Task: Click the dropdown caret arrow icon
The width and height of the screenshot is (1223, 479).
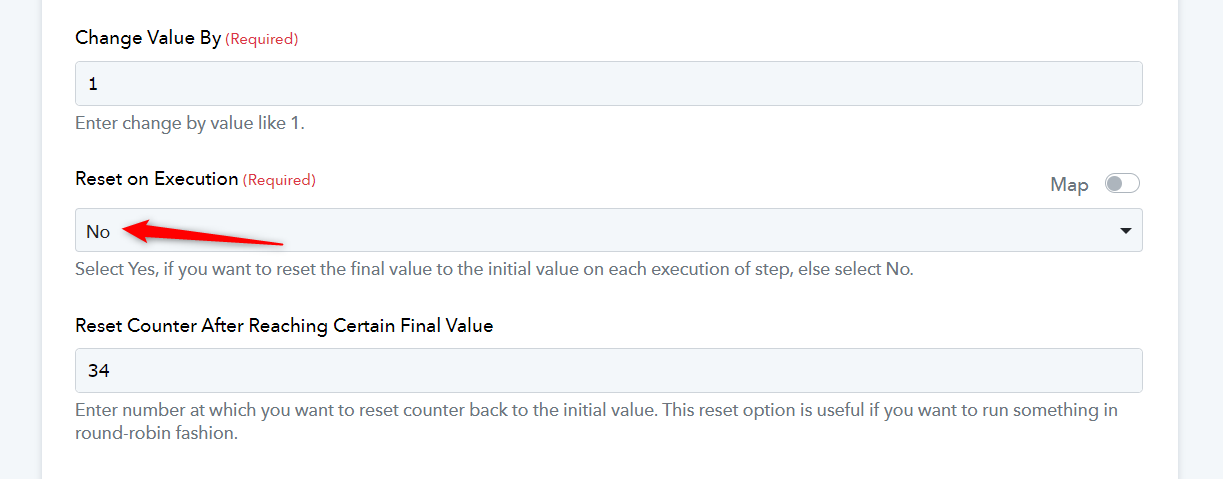Action: (x=1126, y=231)
